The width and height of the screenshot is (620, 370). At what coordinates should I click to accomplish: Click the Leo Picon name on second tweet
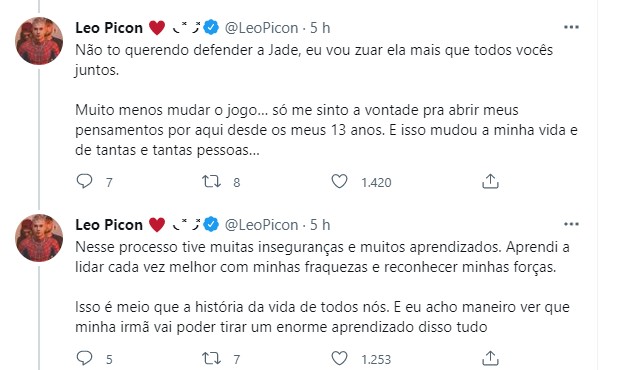click(x=109, y=225)
